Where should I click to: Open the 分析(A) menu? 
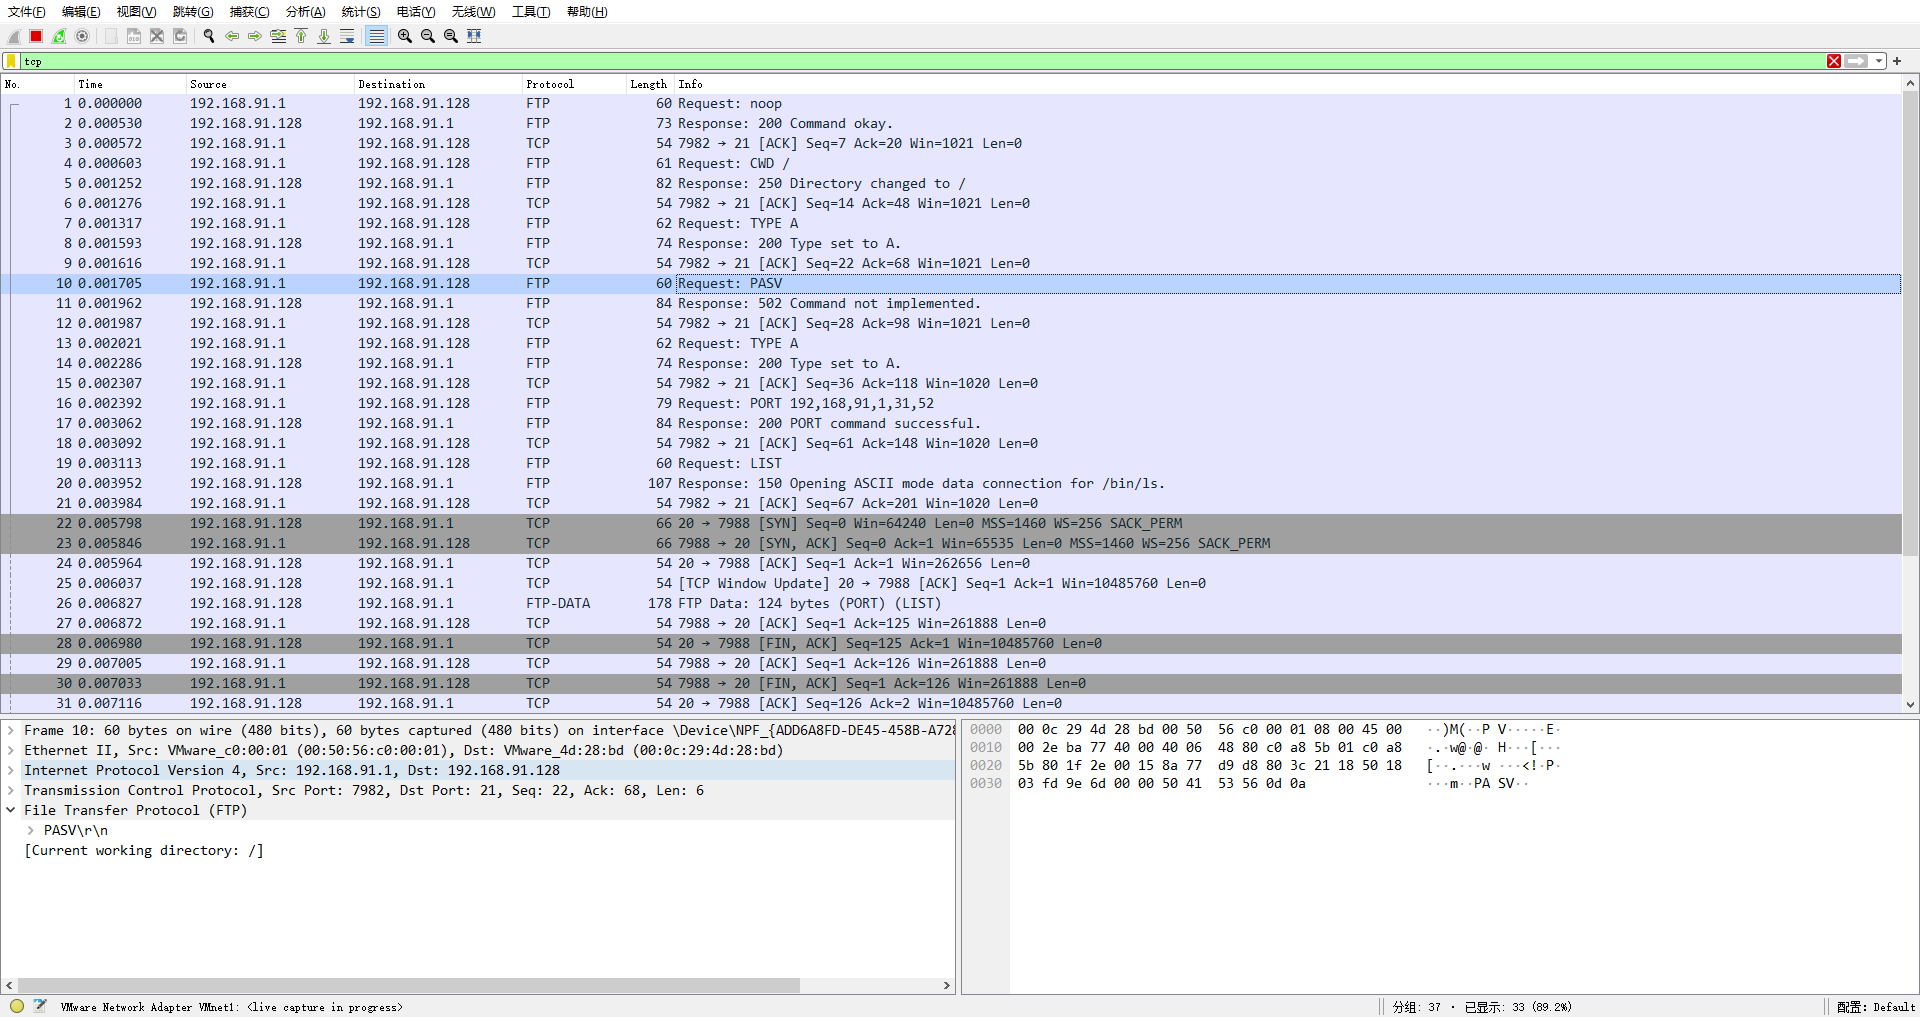(x=305, y=12)
